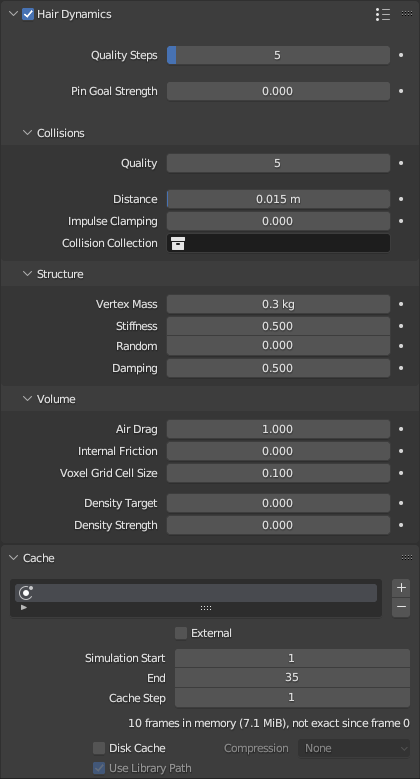The image size is (420, 780).
Task: Click the Distance 0.015 m field
Action: 278,199
